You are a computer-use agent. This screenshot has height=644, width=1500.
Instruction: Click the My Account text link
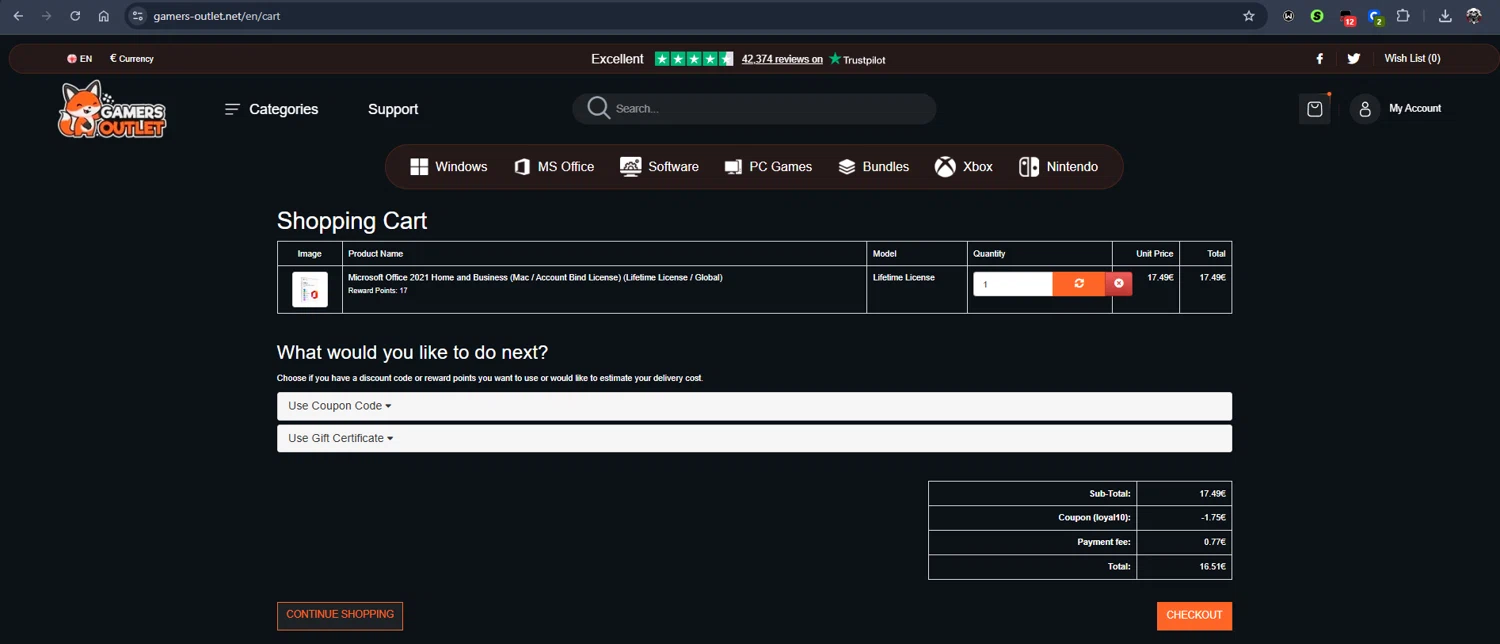click(x=1415, y=108)
